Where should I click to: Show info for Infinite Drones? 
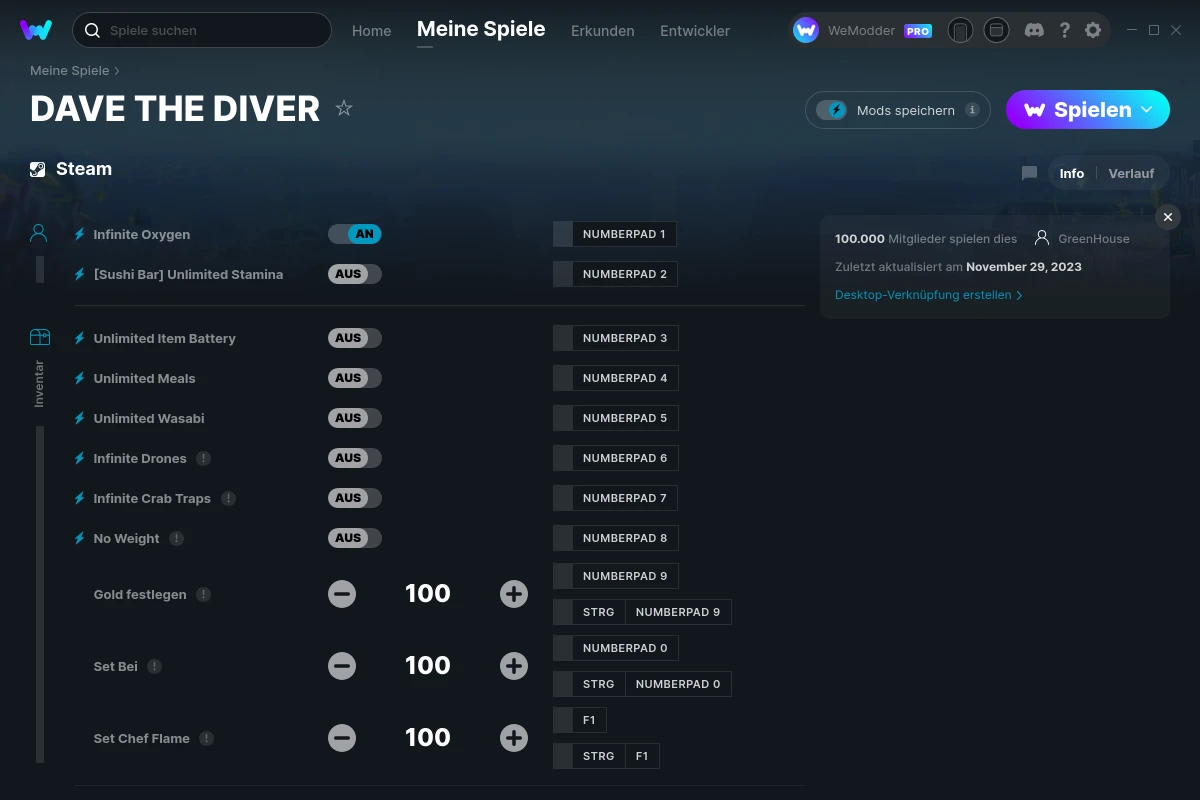click(204, 458)
